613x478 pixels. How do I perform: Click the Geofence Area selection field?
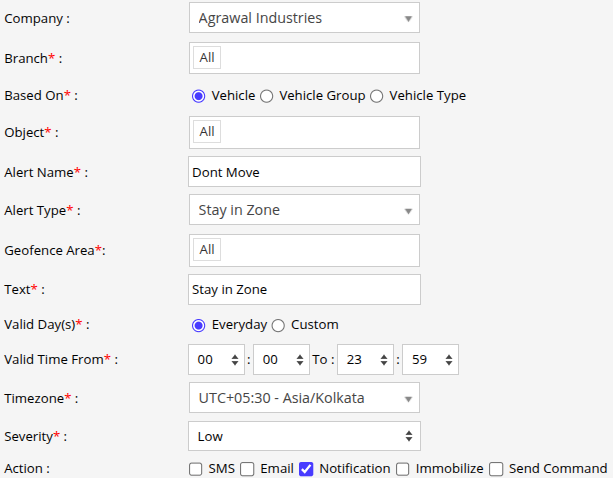[x=304, y=250]
